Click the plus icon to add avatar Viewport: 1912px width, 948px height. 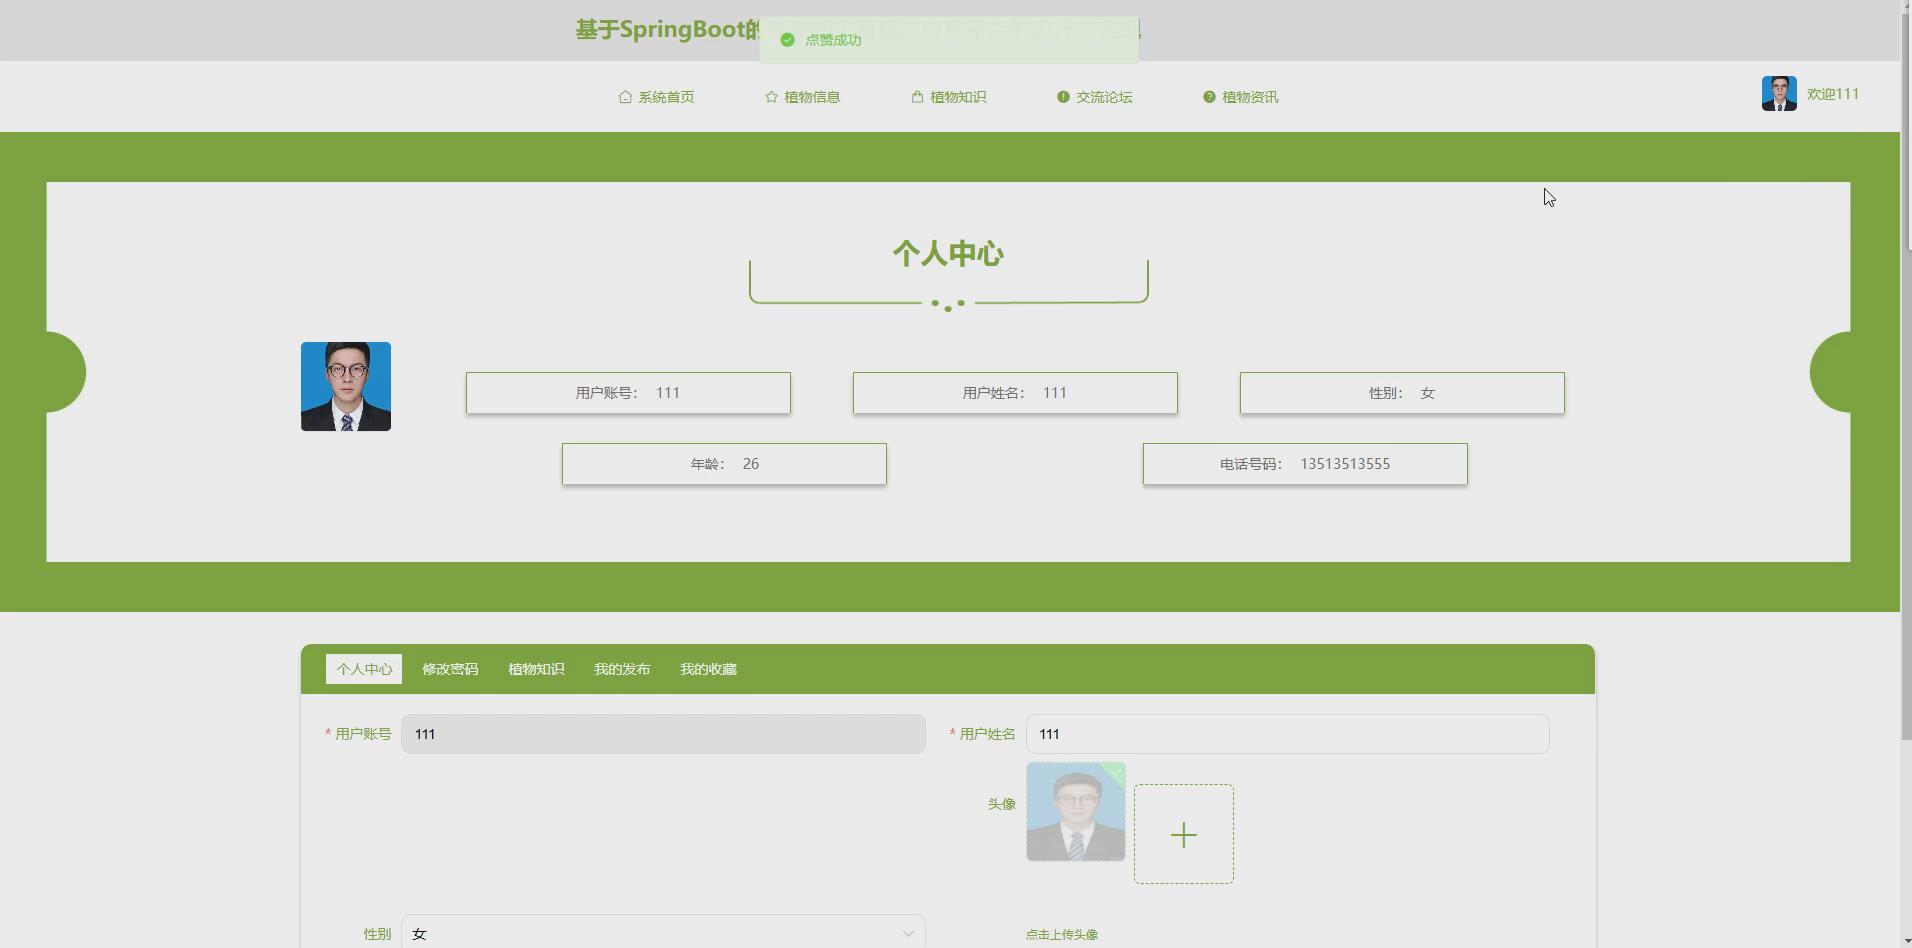click(x=1183, y=833)
